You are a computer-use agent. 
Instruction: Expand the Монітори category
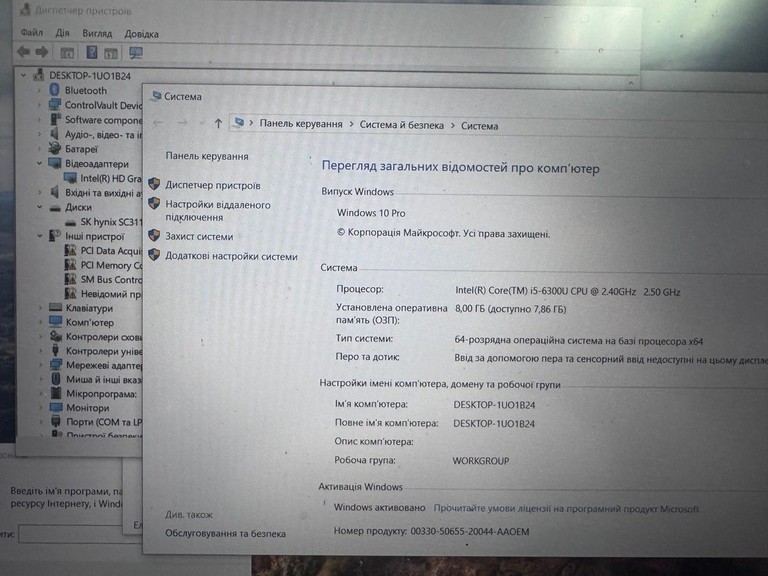point(40,408)
